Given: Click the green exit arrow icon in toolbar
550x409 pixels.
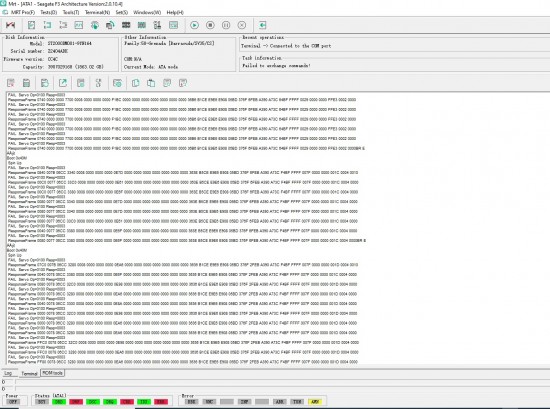Looking at the screenshot, I should [x=262, y=25].
